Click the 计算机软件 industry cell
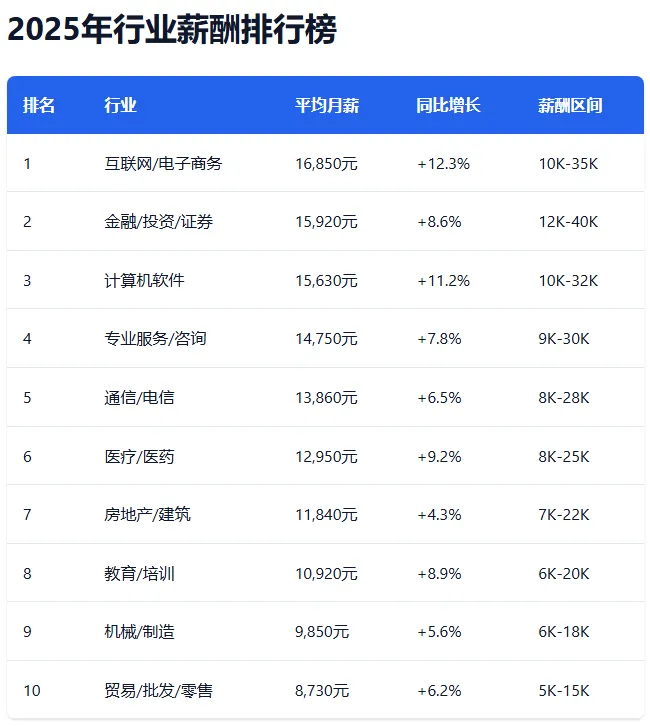The width and height of the screenshot is (650, 726). pyautogui.click(x=144, y=281)
